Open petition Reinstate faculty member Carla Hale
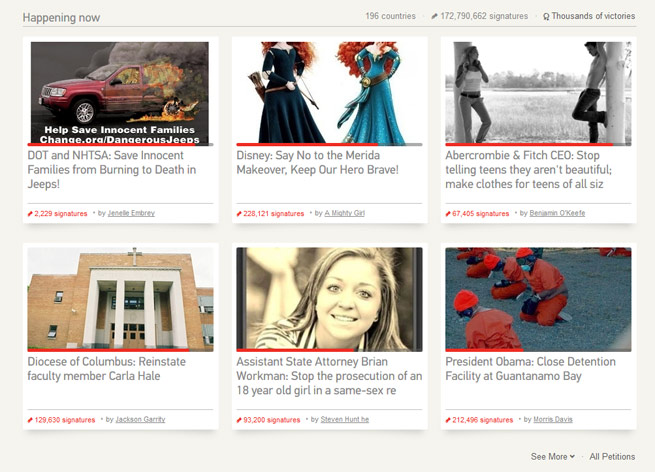This screenshot has width=655, height=472. 107,368
